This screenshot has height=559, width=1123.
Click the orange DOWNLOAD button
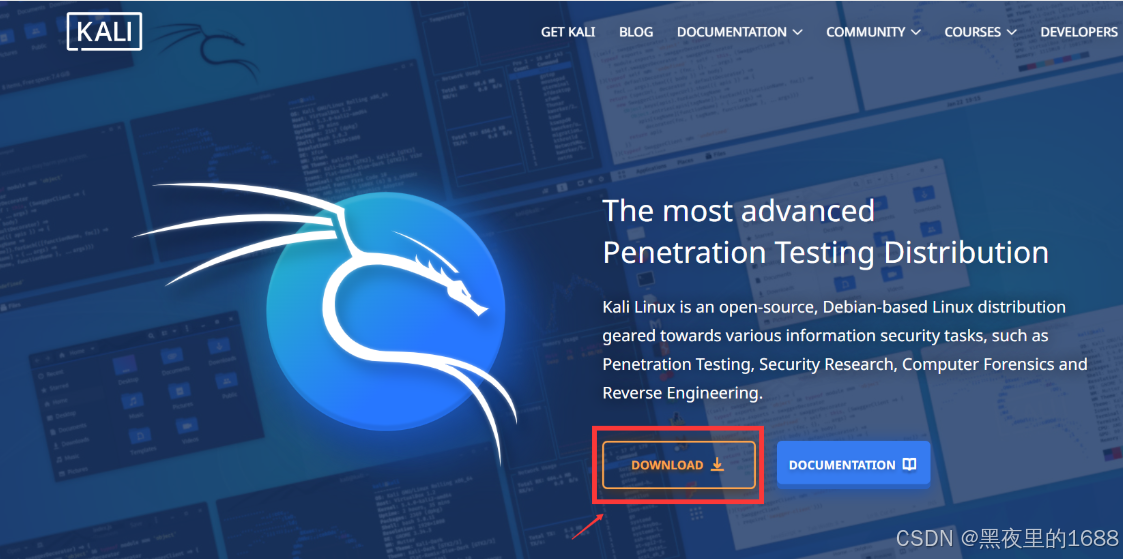679,465
